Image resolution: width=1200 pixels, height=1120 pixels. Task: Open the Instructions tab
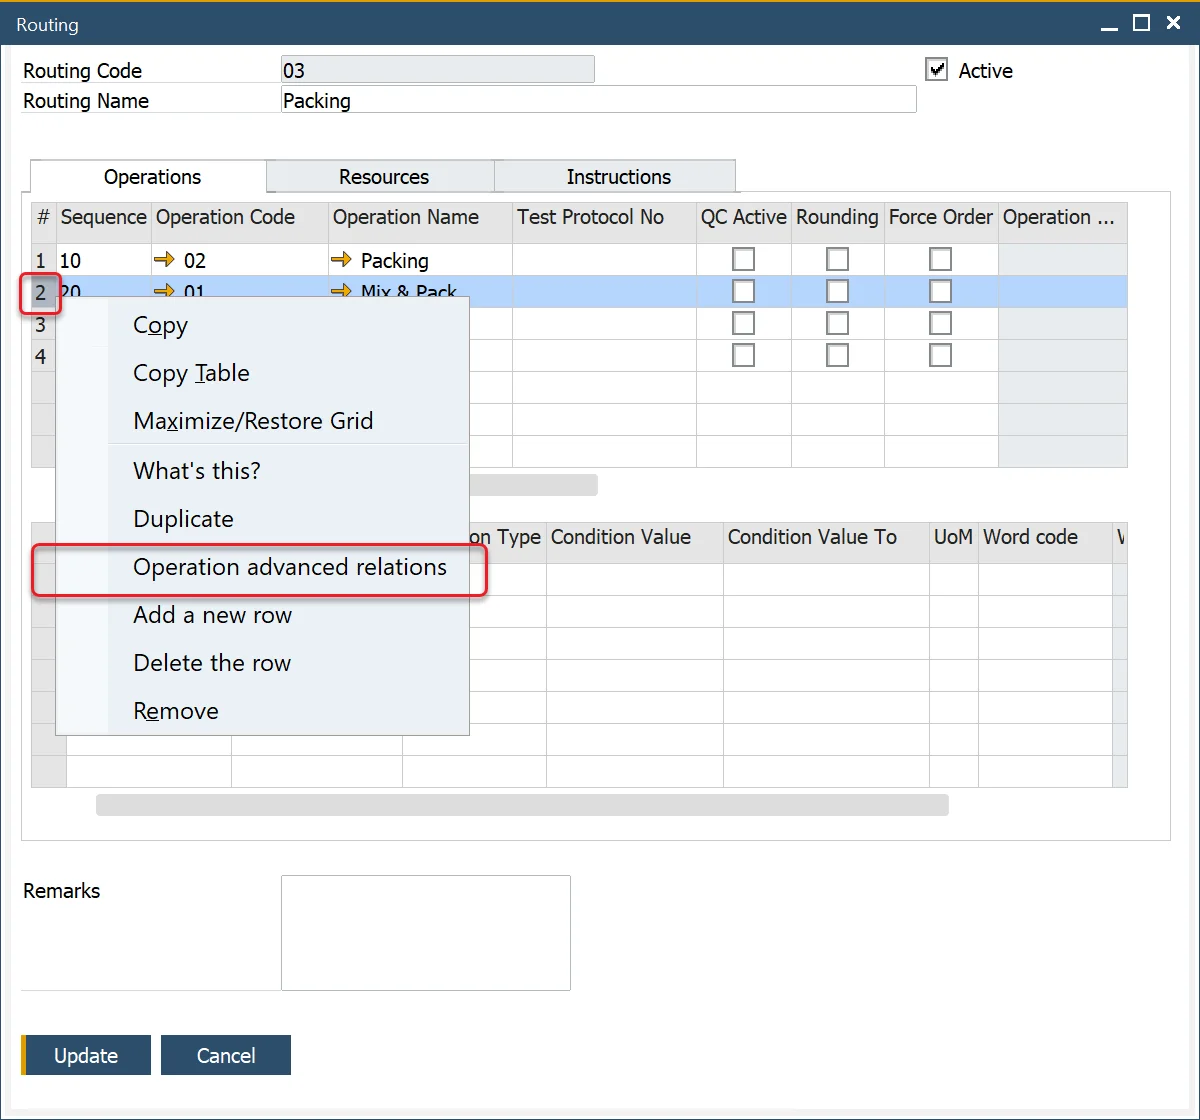pyautogui.click(x=618, y=177)
